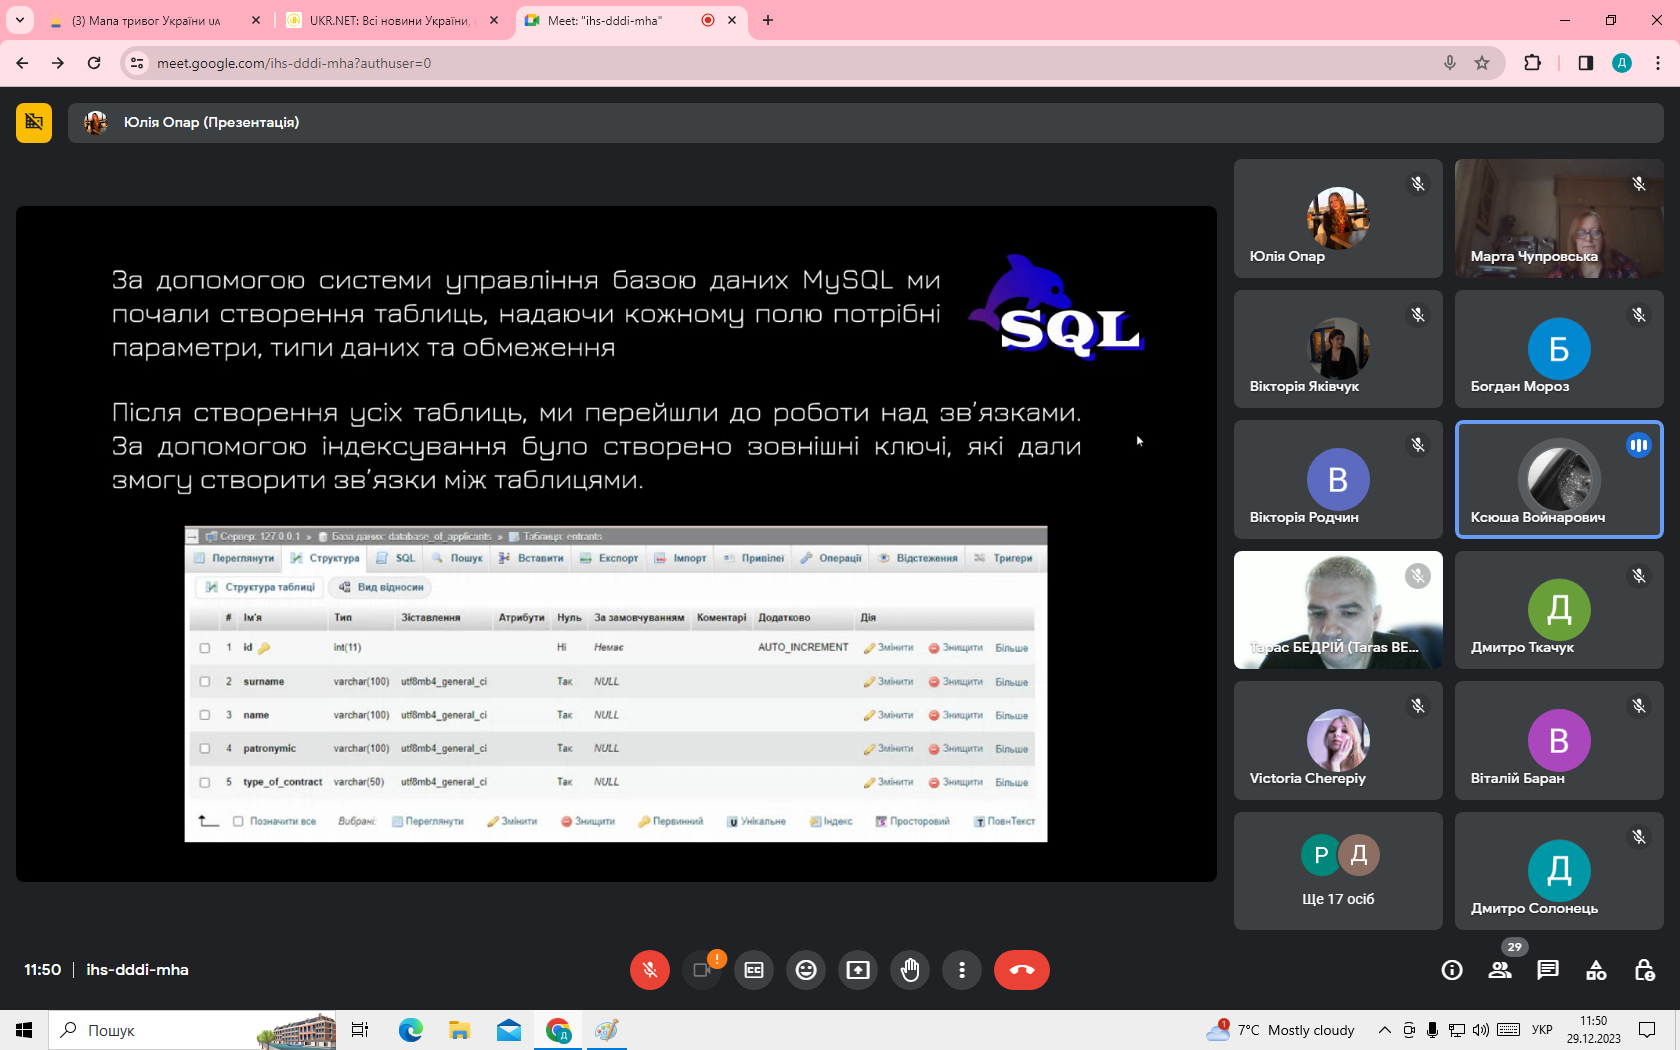Viewport: 1680px width, 1050px height.
Task: Show the participants list with 29 people
Action: click(x=1500, y=970)
